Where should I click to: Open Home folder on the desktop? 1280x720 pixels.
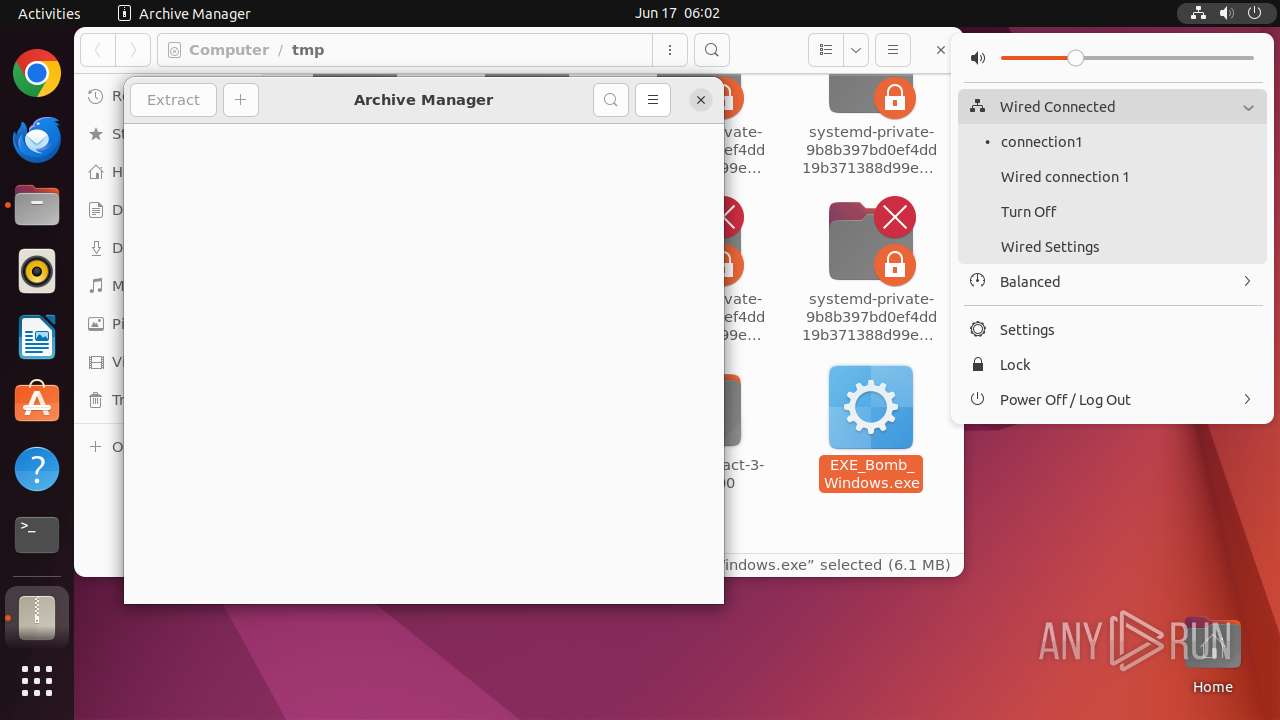pyautogui.click(x=1212, y=656)
